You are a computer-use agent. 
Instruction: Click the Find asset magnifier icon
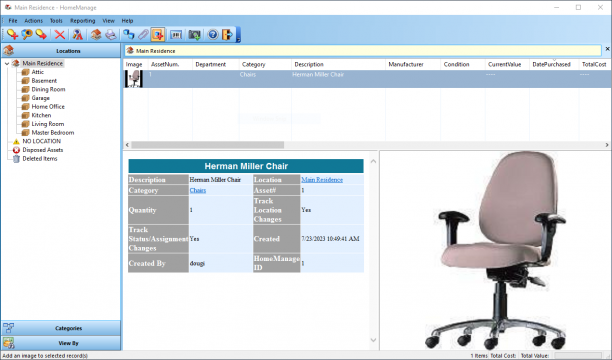[27, 35]
